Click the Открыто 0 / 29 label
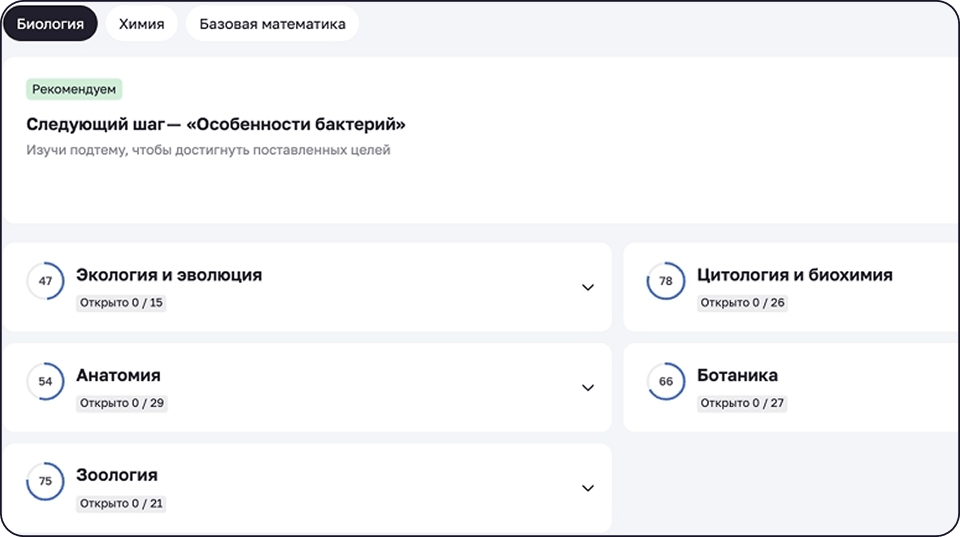The image size is (960, 537). point(121,403)
